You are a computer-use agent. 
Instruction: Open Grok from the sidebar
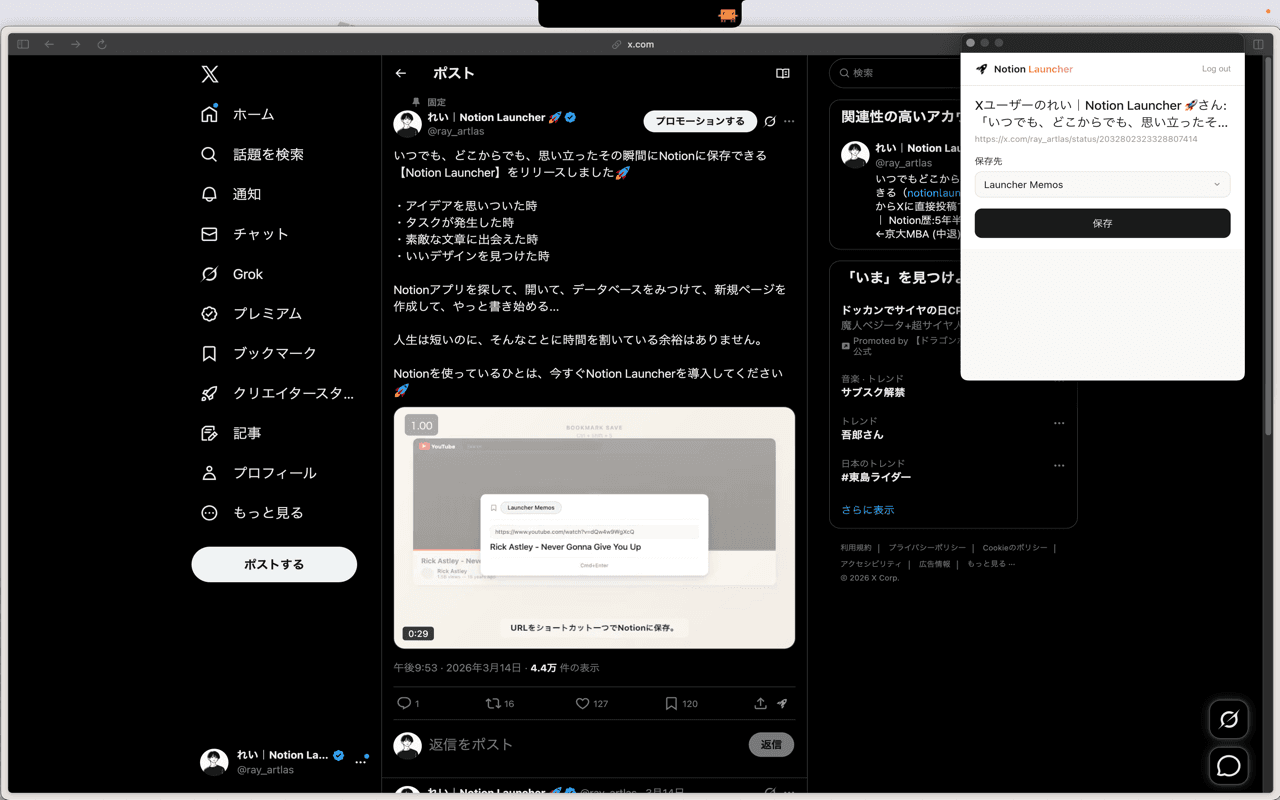tap(232, 274)
